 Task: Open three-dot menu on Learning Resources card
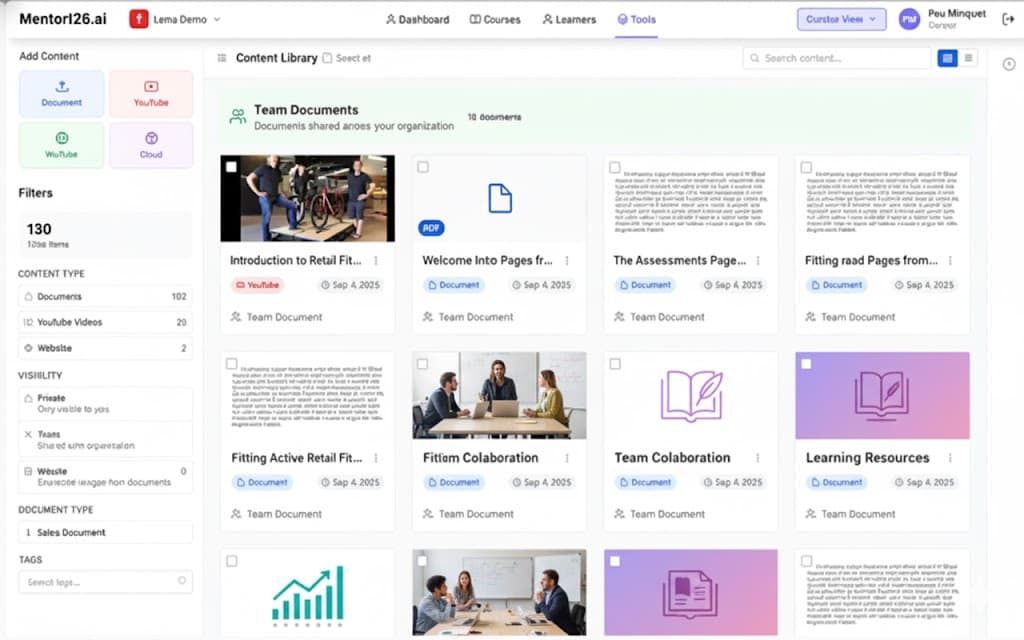pos(950,458)
